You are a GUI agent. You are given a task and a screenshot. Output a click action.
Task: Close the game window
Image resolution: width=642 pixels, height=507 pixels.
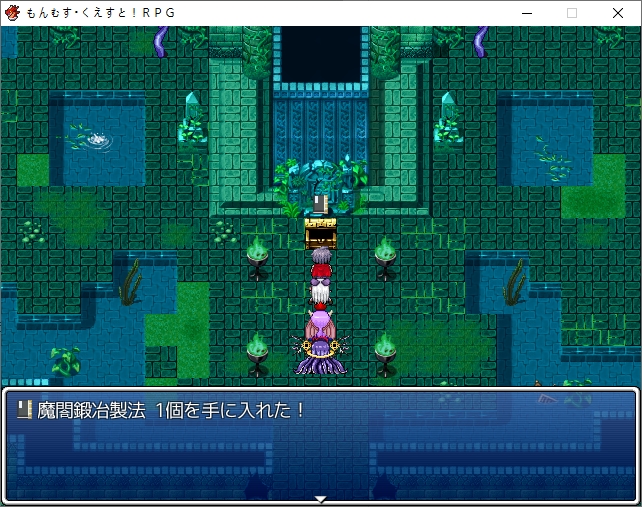[x=618, y=13]
